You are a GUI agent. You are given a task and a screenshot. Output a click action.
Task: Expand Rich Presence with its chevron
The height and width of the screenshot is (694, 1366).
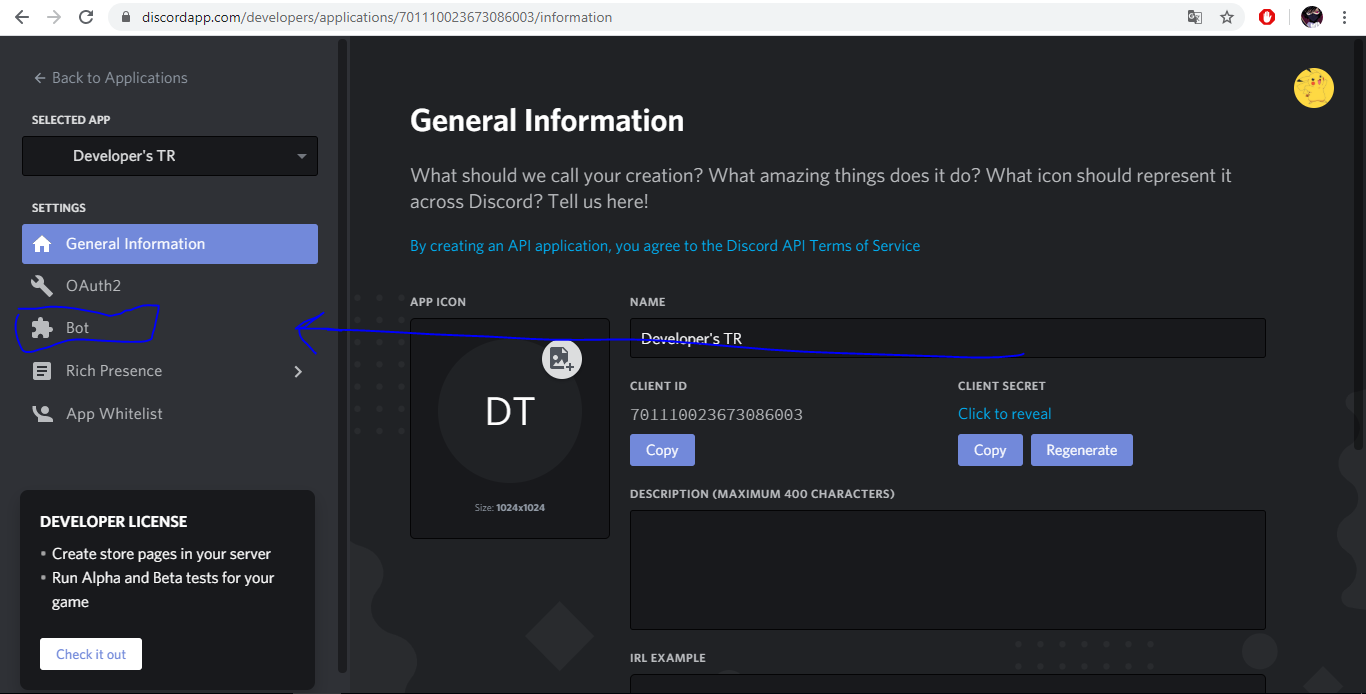(x=297, y=370)
